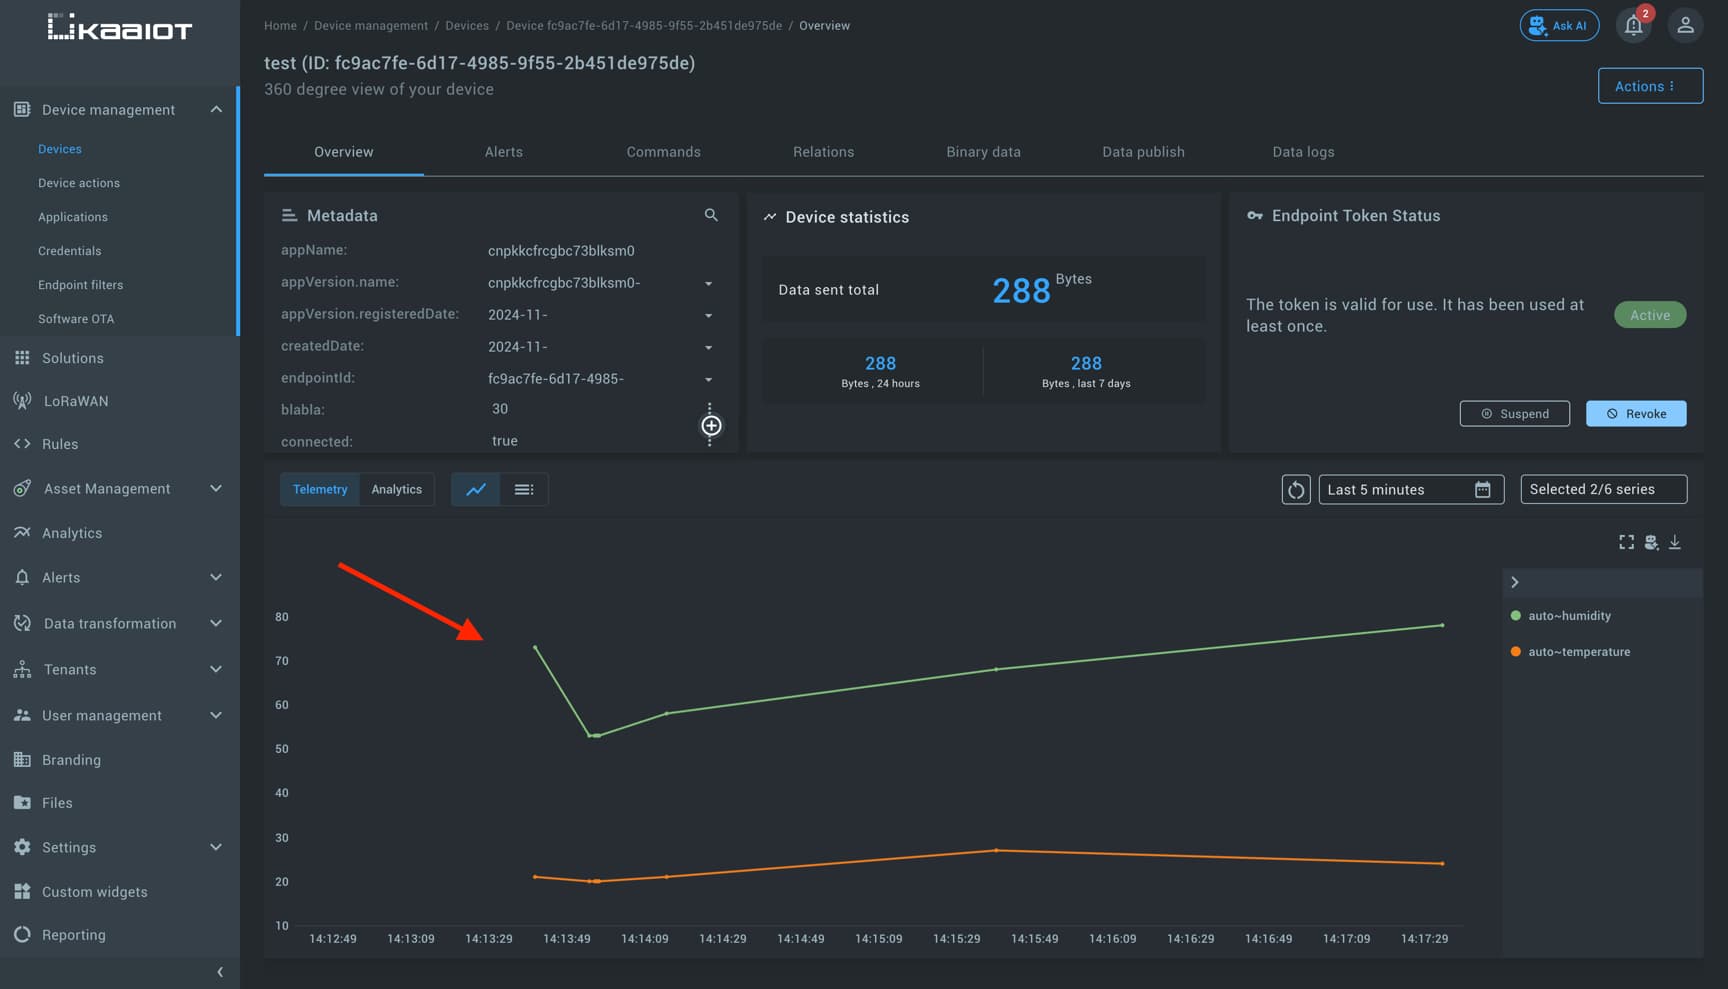This screenshot has height=989, width=1728.
Task: Expand the User management menu
Action: coord(216,715)
